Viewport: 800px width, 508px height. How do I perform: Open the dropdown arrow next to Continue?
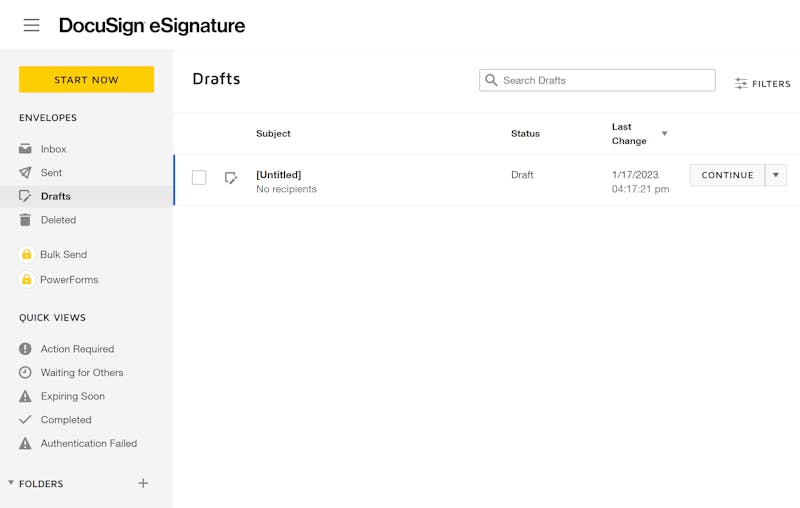pyautogui.click(x=776, y=175)
